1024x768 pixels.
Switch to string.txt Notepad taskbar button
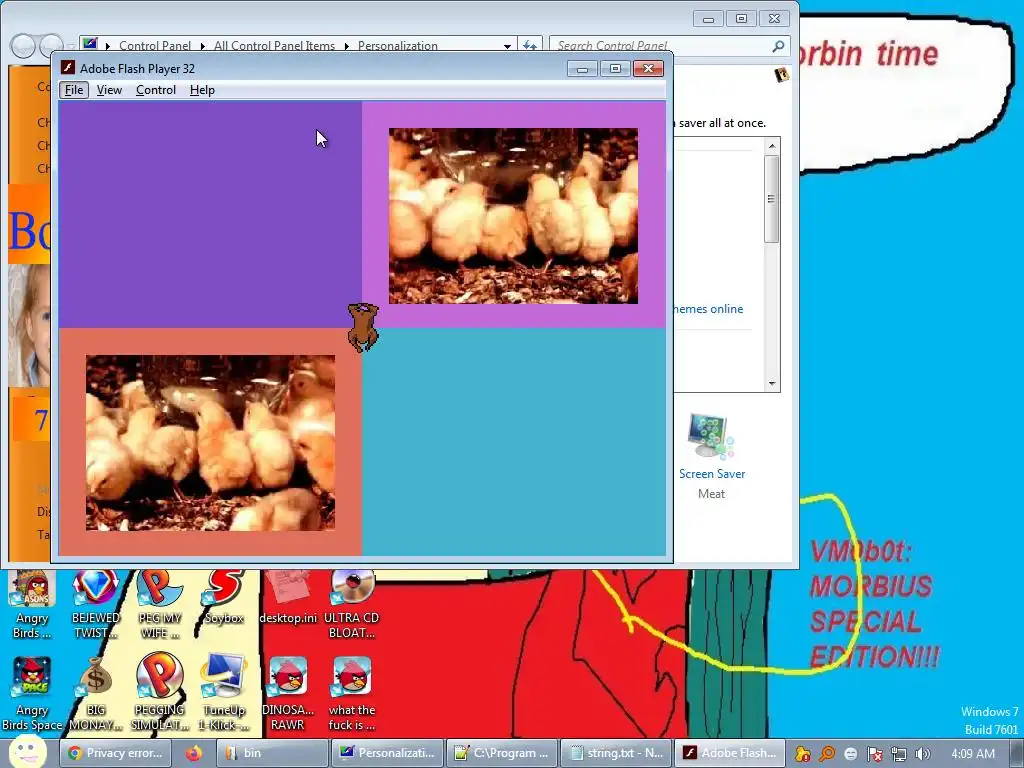point(616,753)
